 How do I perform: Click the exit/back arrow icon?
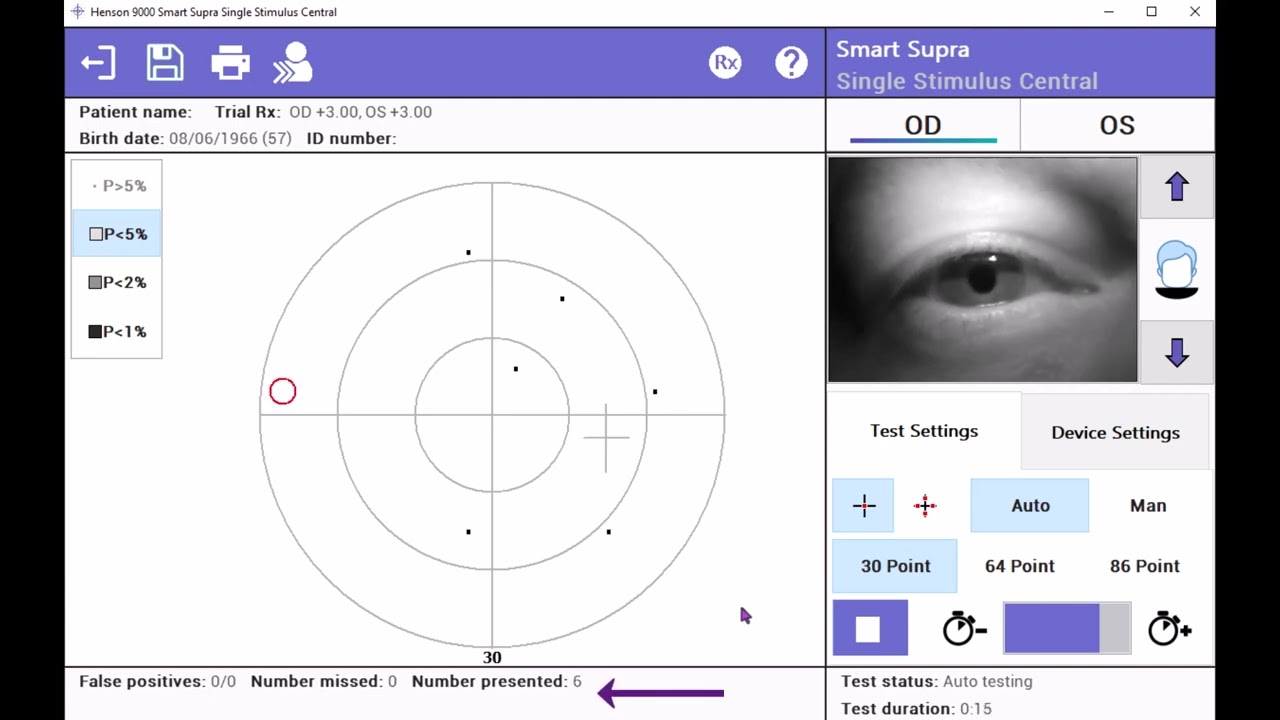coord(98,64)
